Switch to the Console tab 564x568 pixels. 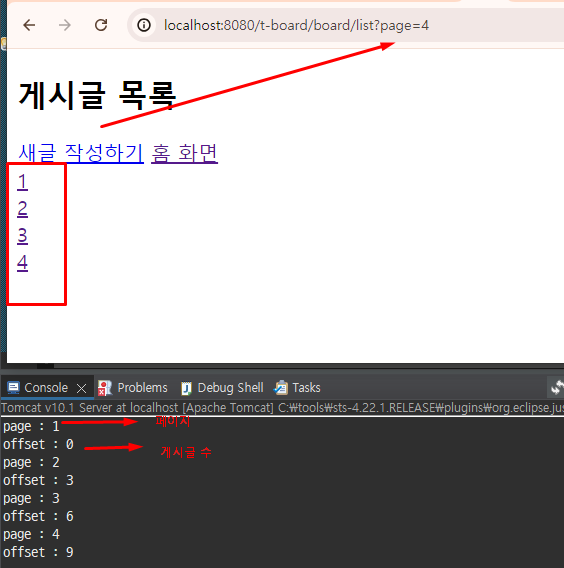[x=46, y=388]
